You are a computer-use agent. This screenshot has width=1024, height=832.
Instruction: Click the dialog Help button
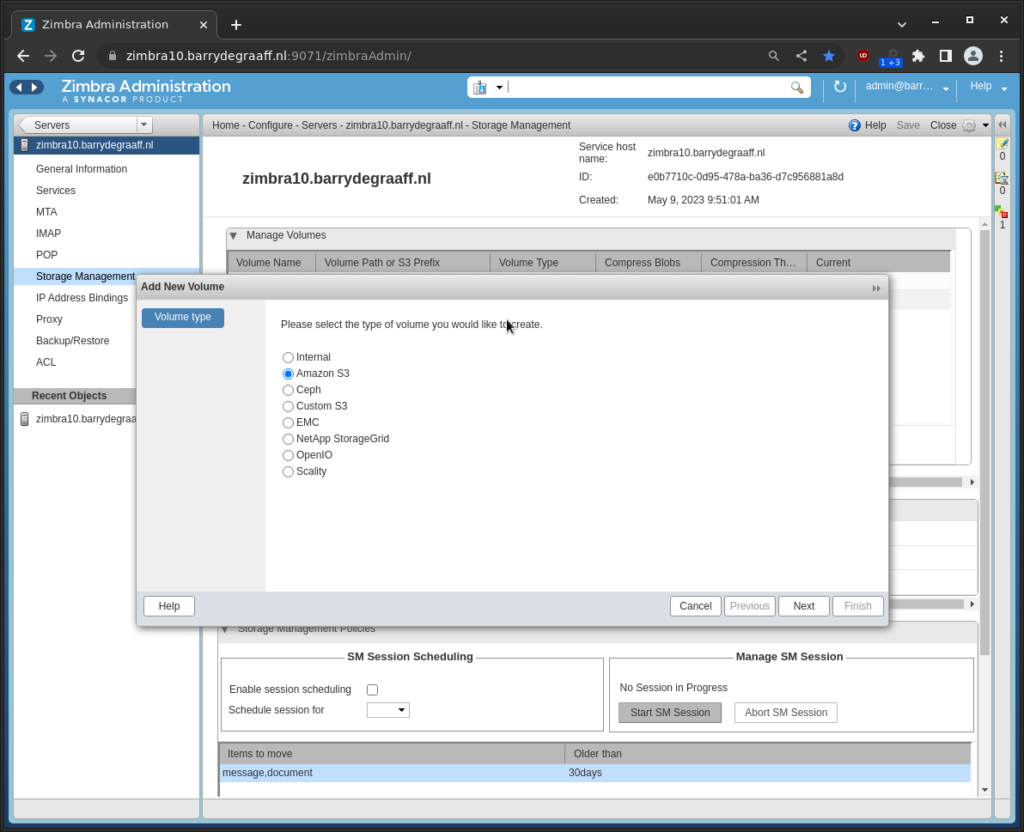coord(169,606)
